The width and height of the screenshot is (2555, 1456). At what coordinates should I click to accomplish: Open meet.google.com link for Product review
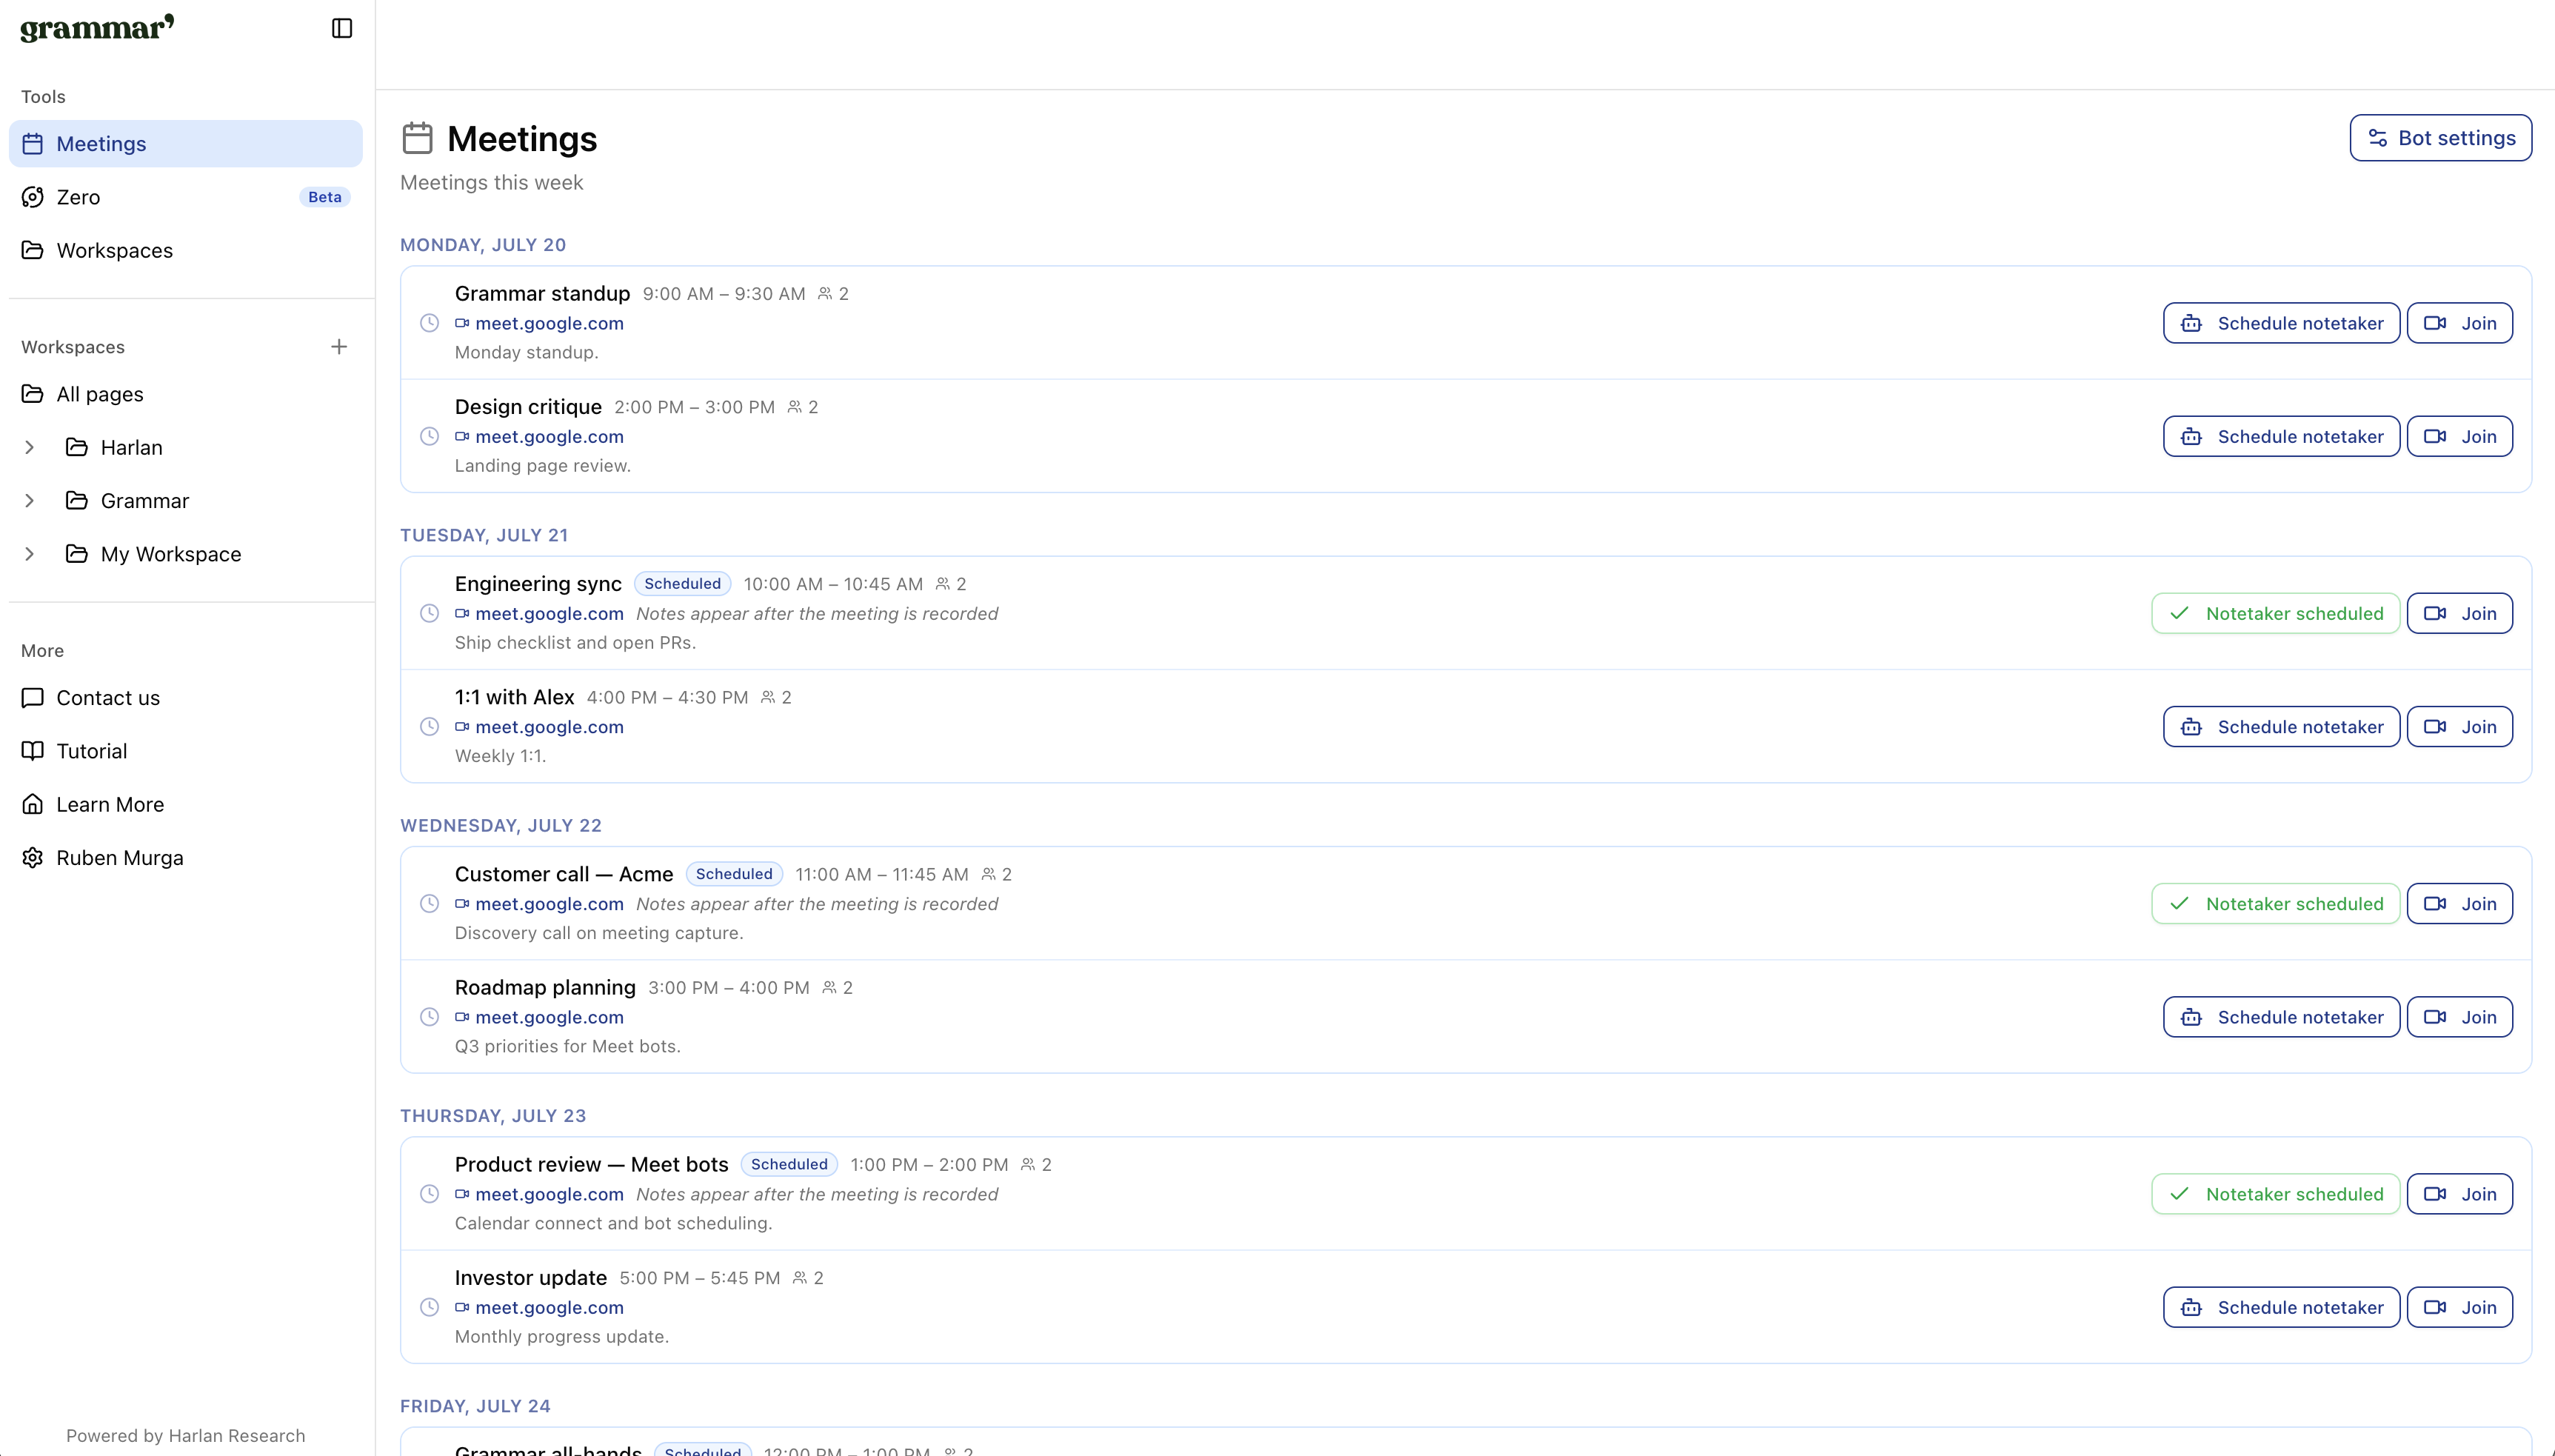tap(539, 1194)
